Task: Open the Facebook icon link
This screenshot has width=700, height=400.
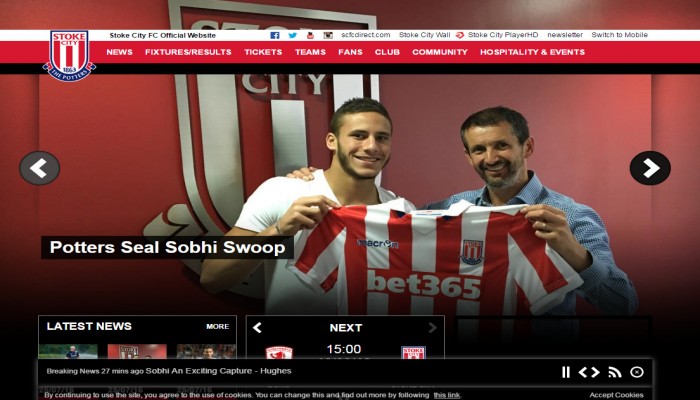Action: click(x=275, y=35)
